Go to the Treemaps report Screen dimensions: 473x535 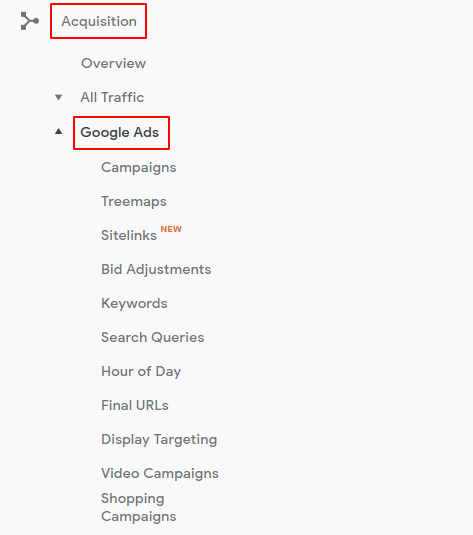tap(134, 201)
